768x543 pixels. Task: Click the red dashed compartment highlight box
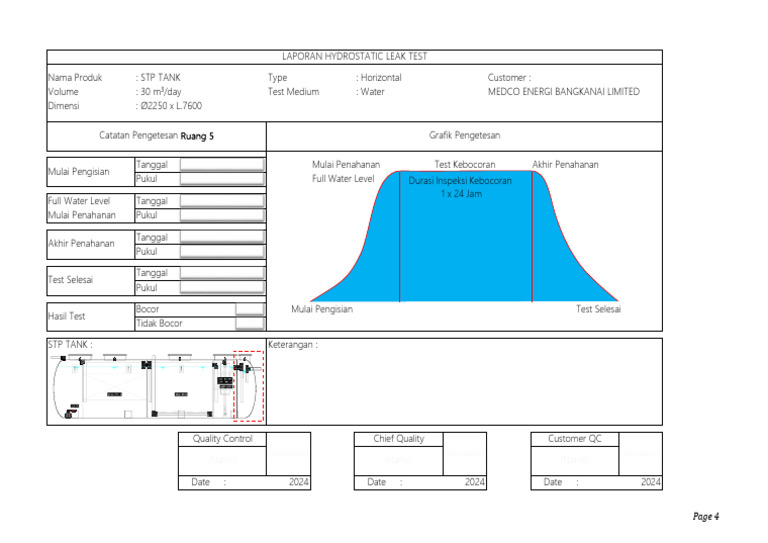point(248,386)
